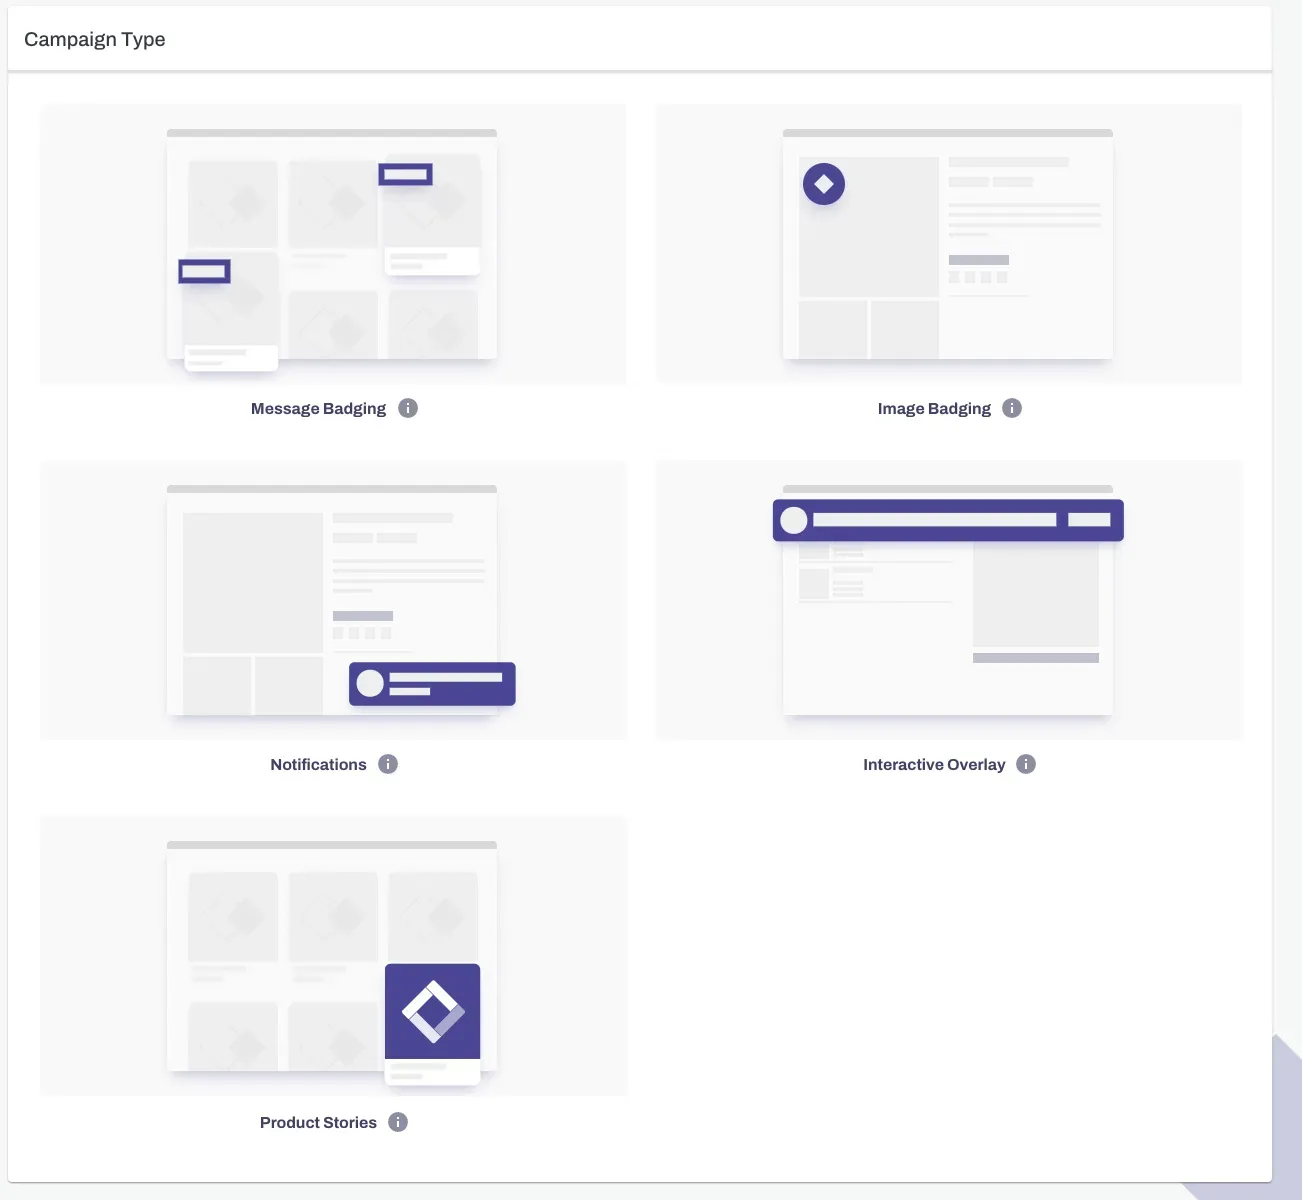This screenshot has width=1302, height=1200.
Task: Click the Message Badging label
Action: point(318,409)
